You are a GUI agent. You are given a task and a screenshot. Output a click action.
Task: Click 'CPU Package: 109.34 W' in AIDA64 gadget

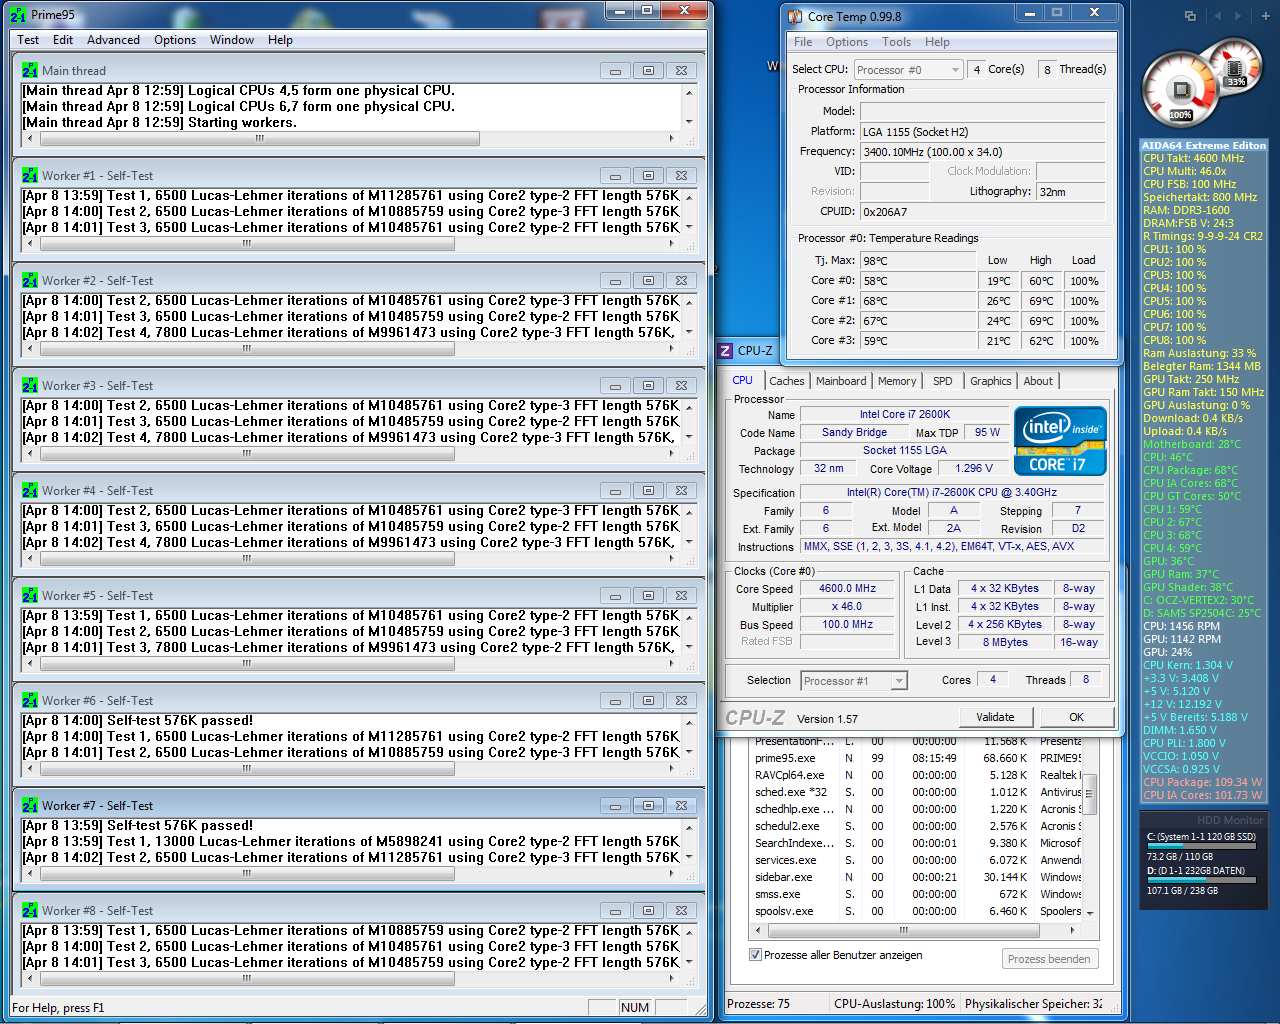pyautogui.click(x=1202, y=783)
